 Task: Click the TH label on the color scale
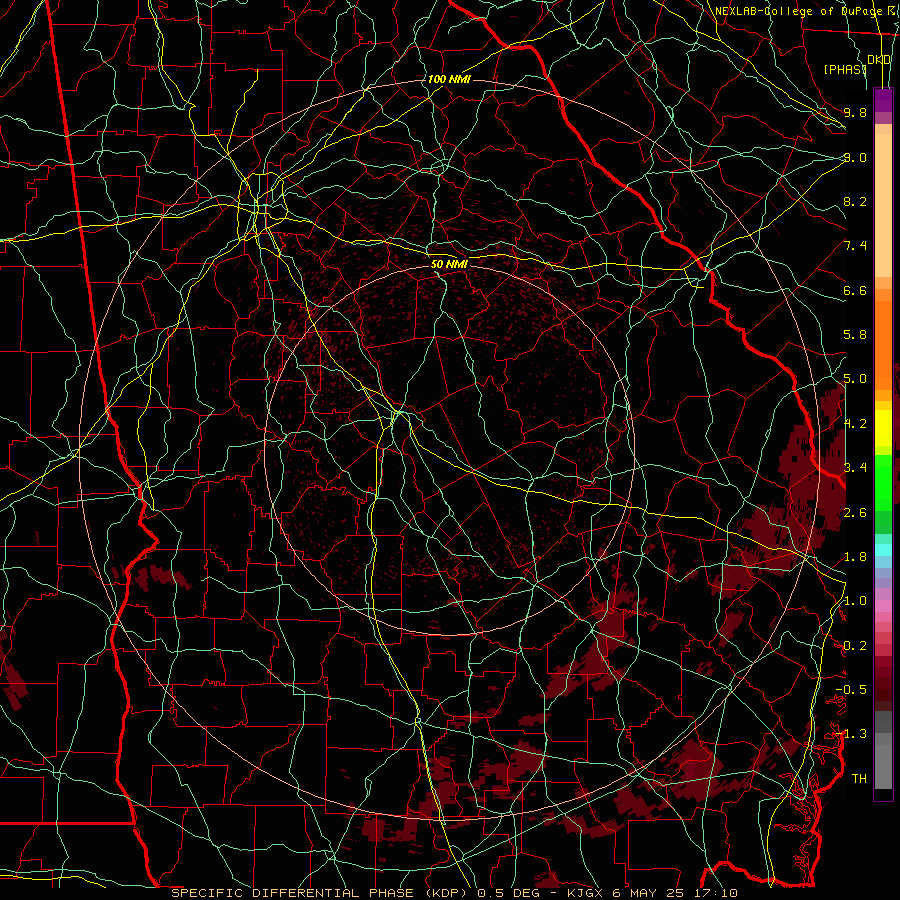(859, 778)
